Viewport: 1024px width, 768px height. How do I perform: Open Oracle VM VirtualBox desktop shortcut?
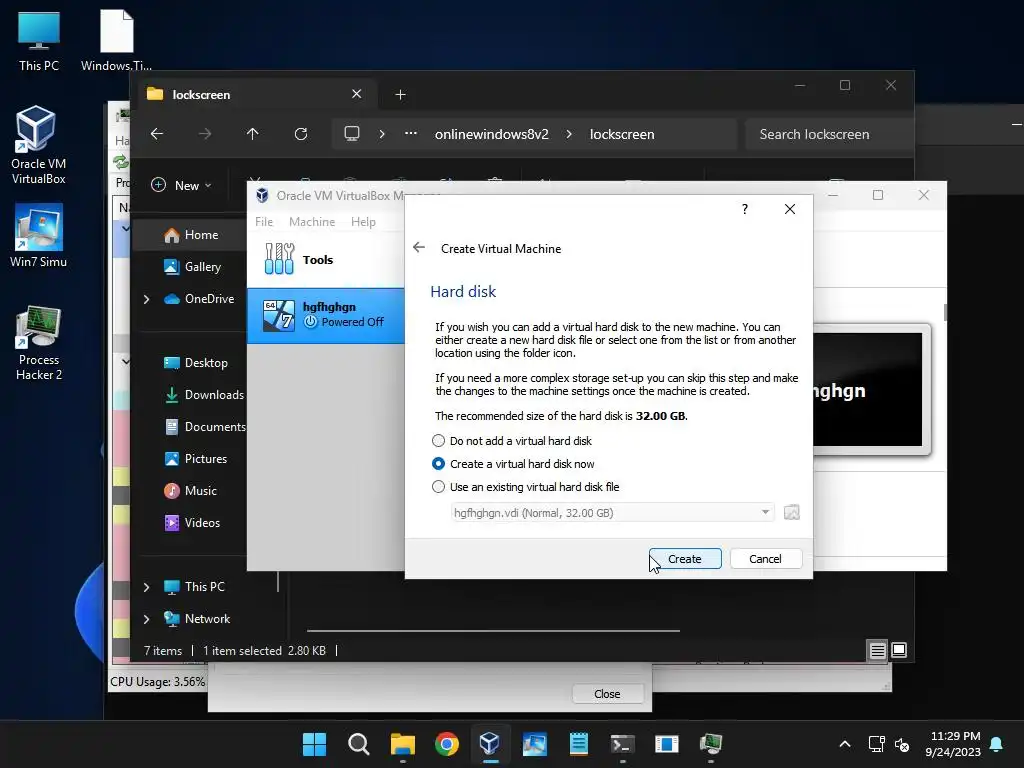39,145
